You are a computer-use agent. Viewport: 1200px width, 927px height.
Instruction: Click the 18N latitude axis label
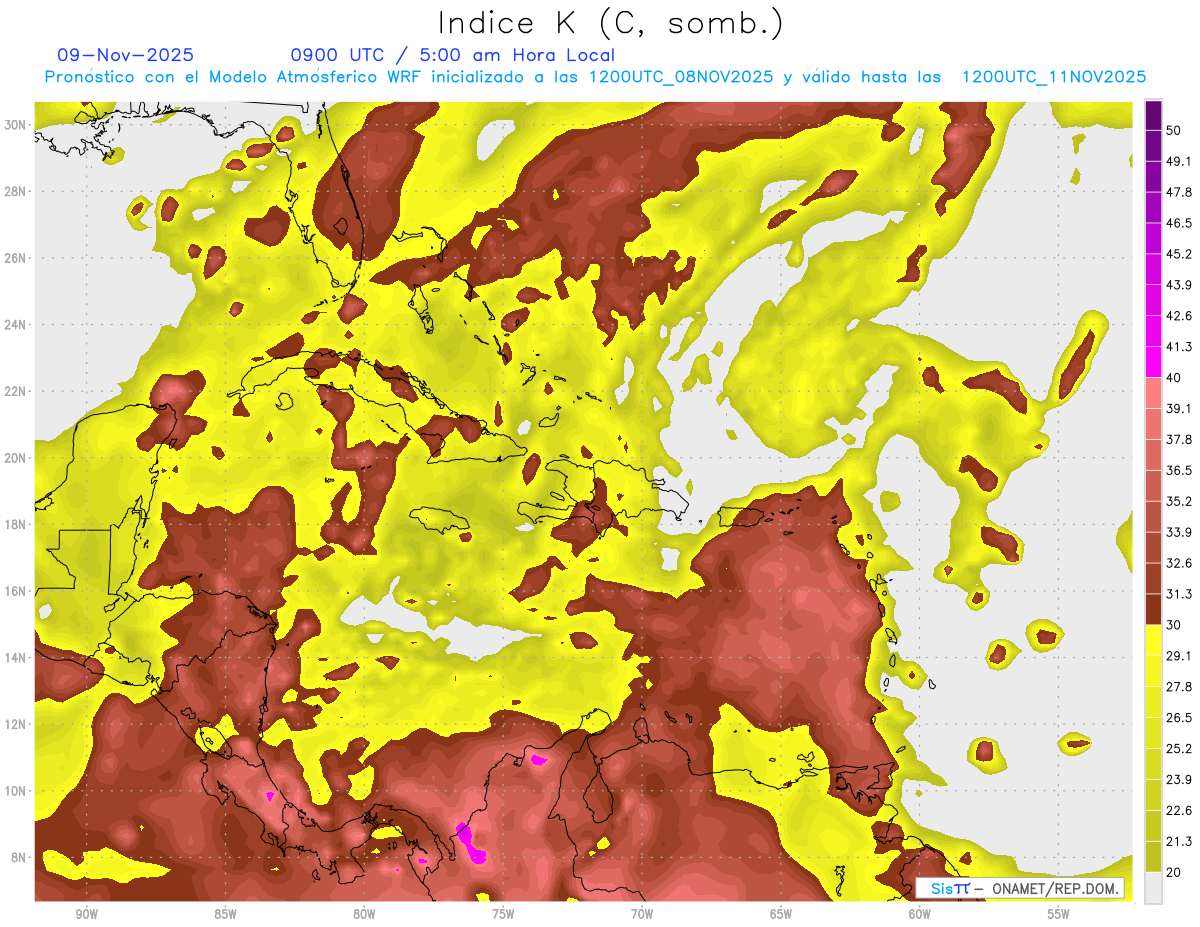click(x=16, y=525)
